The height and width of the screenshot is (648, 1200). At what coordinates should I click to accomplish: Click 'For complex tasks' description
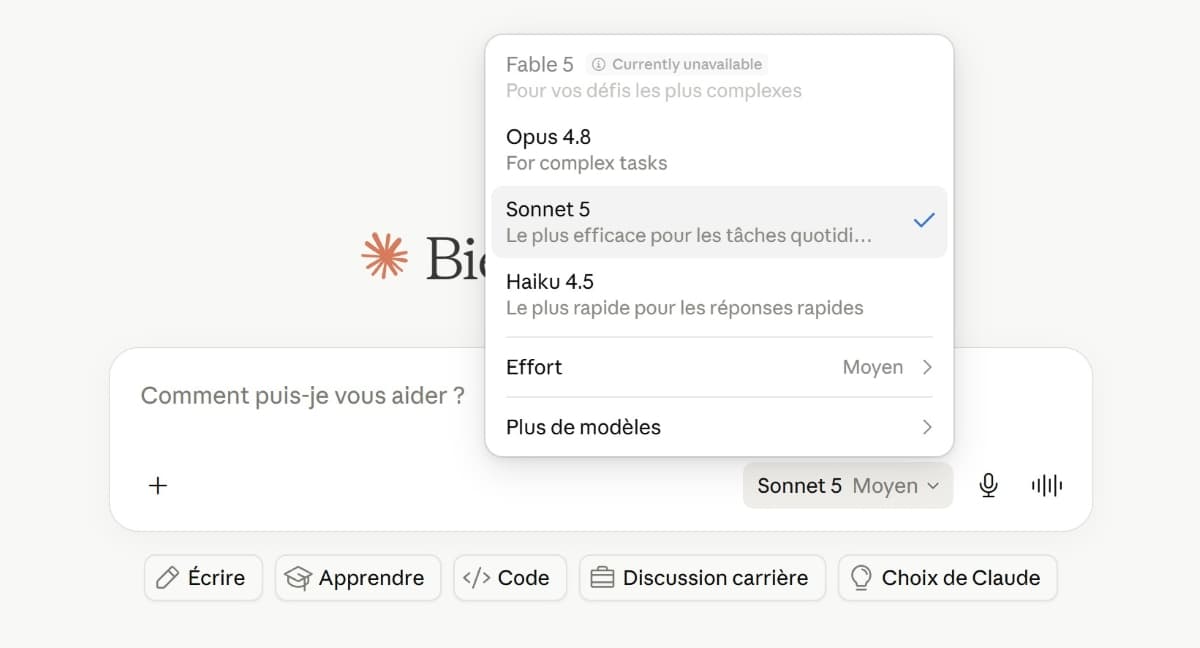click(586, 163)
